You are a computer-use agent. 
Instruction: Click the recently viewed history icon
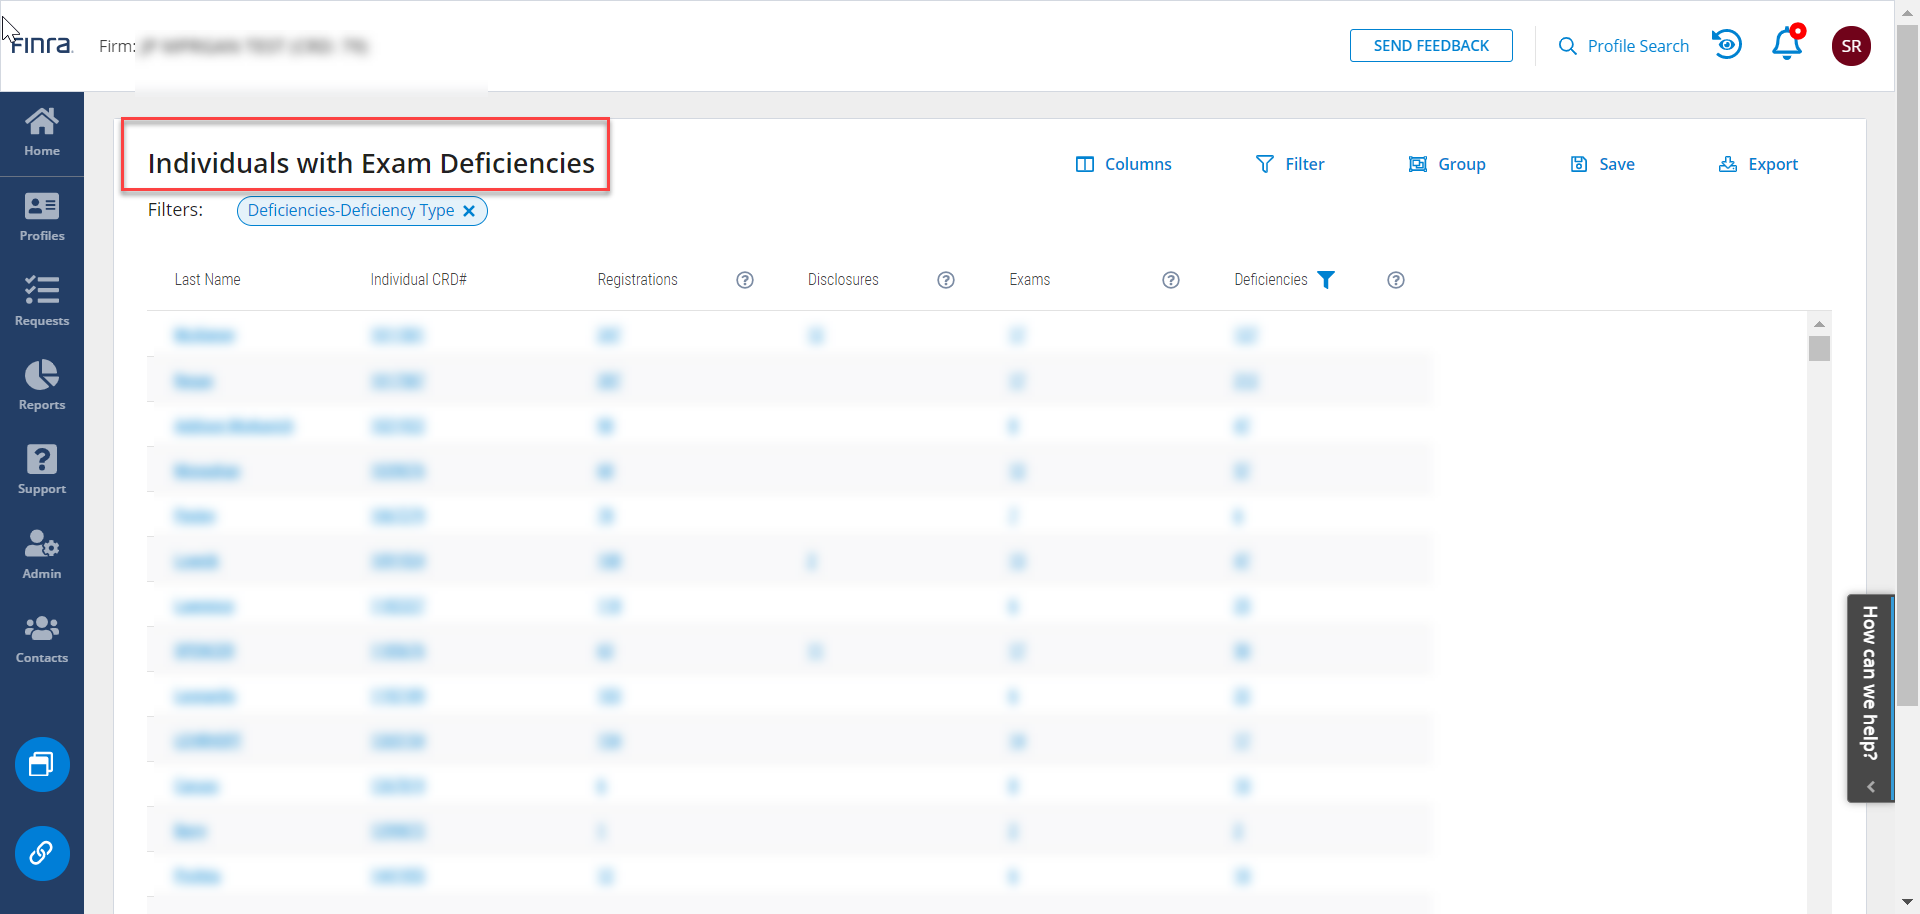click(x=1726, y=45)
